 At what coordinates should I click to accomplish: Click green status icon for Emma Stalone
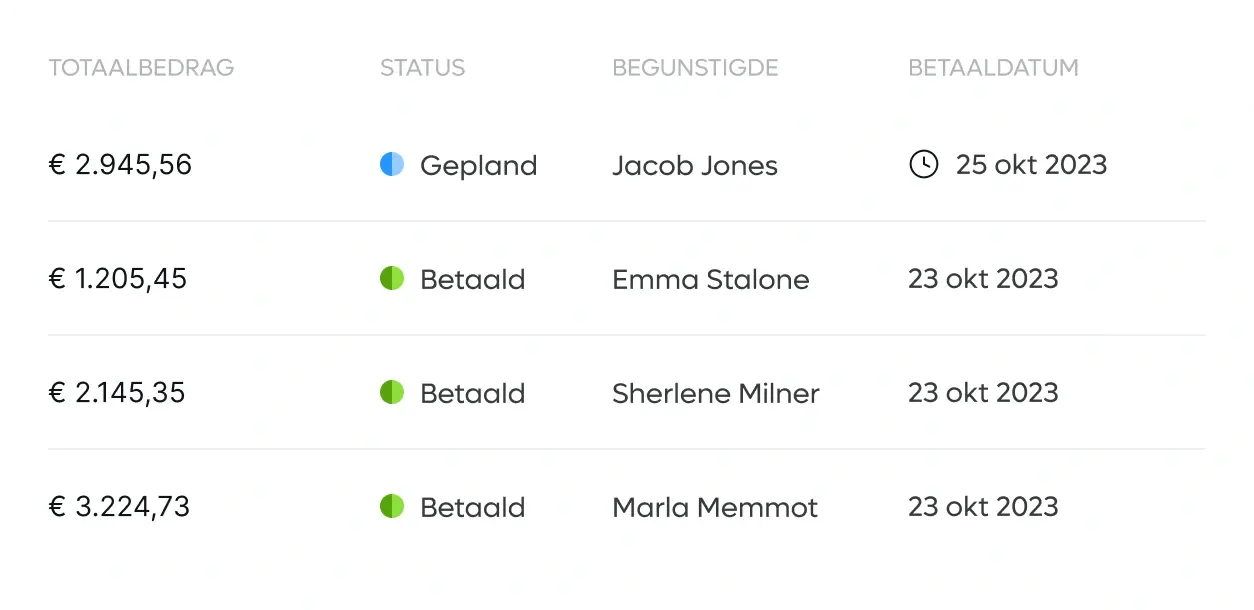tap(392, 279)
